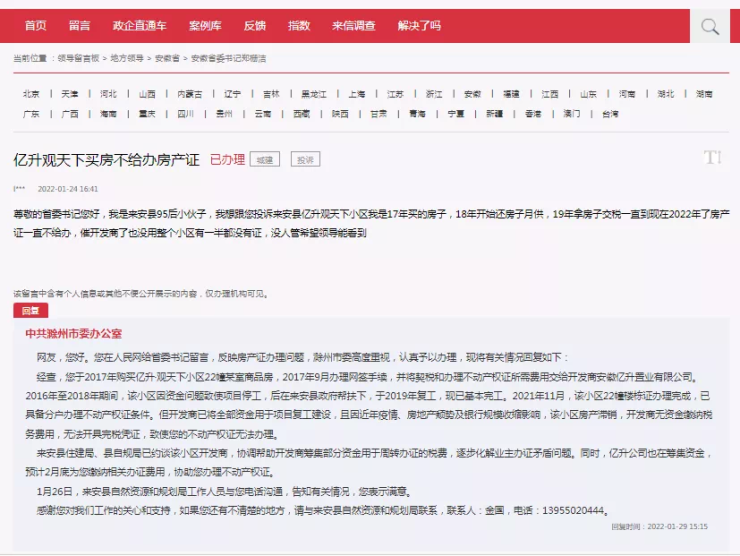This screenshot has width=740, height=556.
Task: Select province 新疆
Action: point(495,114)
